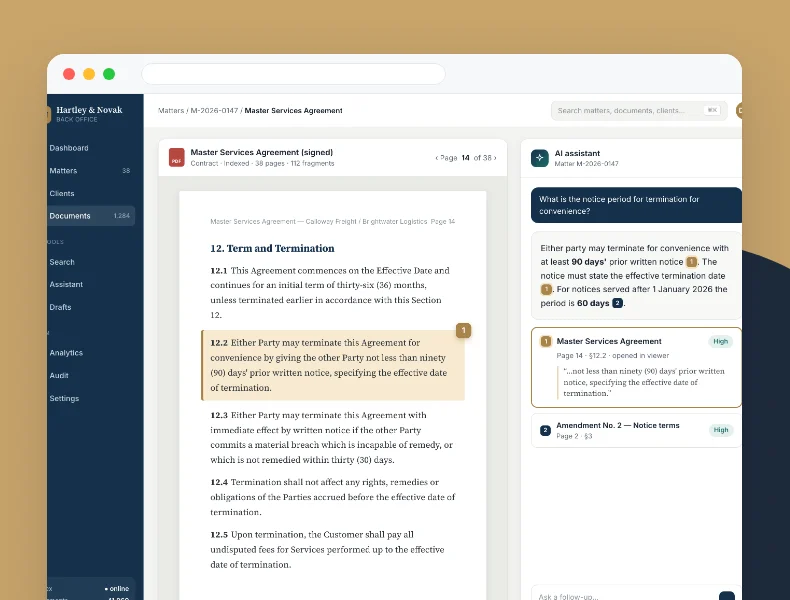The image size is (790, 600).
Task: Click the red close window dot
Action: (69, 74)
